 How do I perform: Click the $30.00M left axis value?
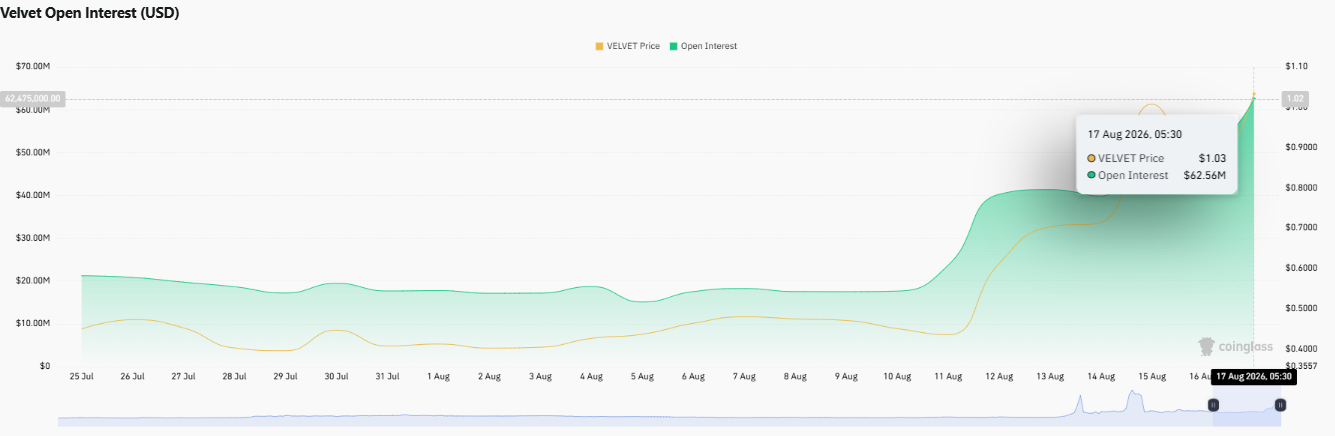[33, 238]
